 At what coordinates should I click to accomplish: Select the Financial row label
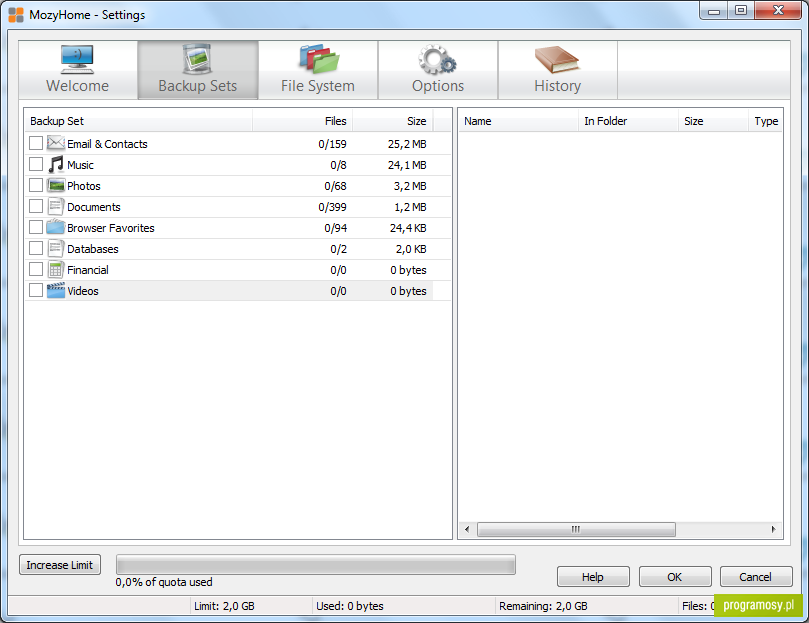(88, 270)
